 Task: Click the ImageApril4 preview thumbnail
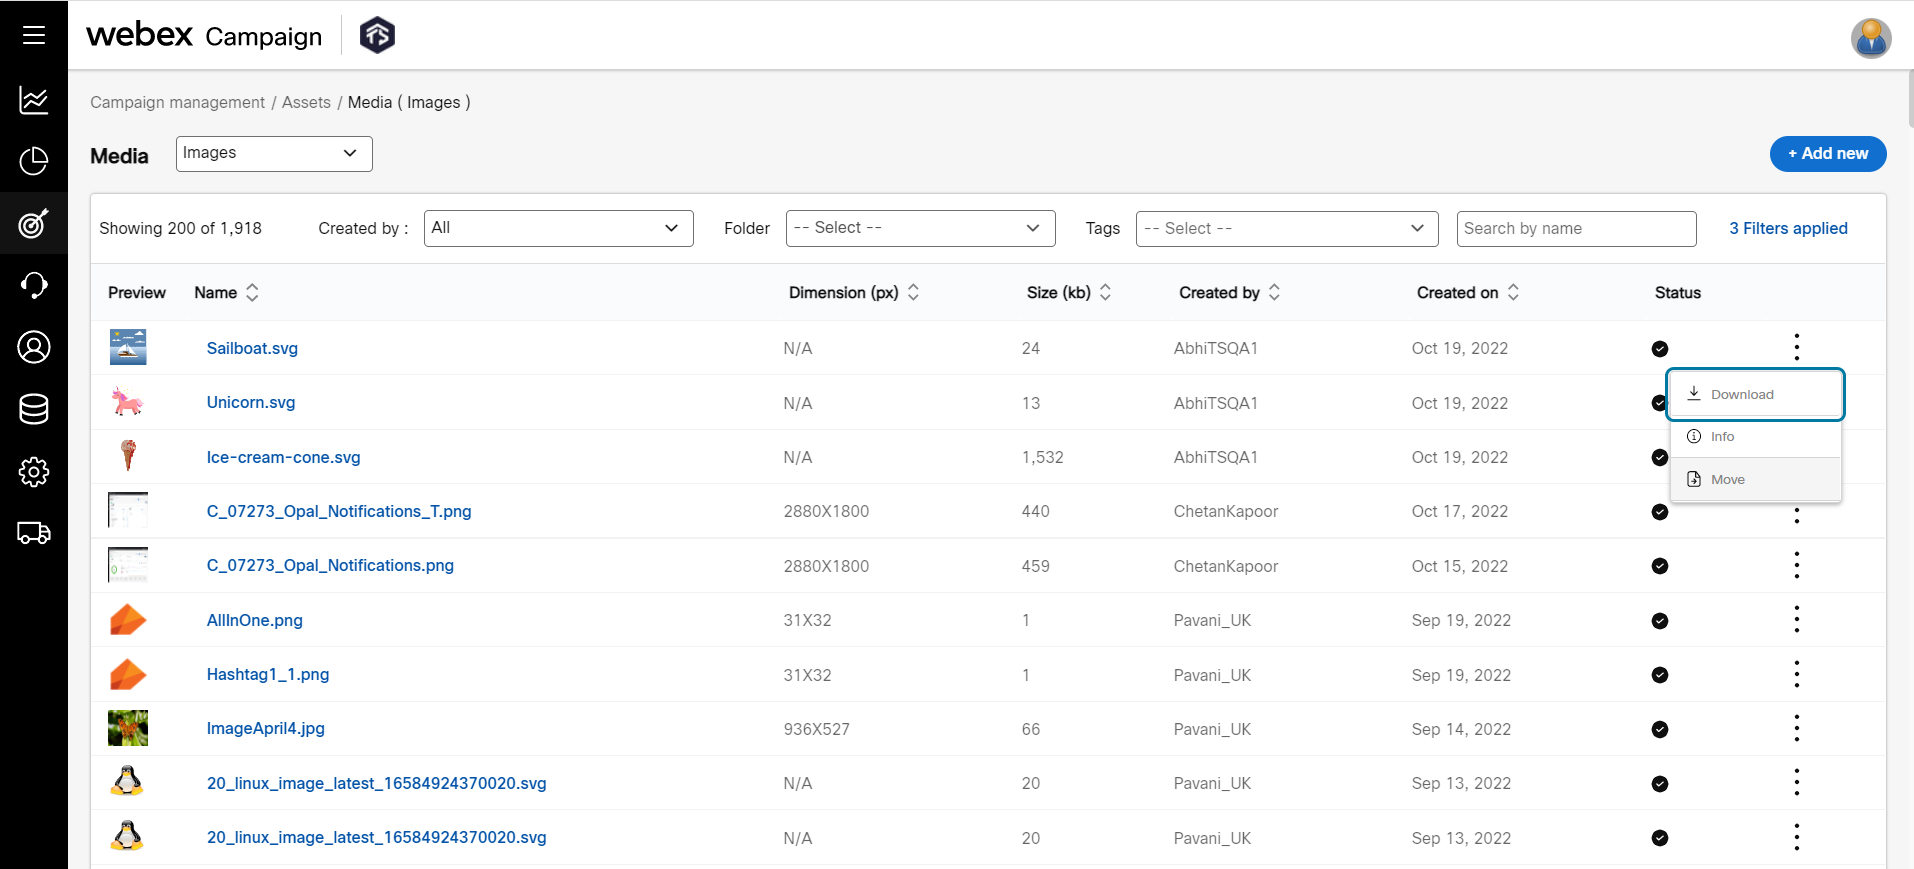(x=128, y=728)
